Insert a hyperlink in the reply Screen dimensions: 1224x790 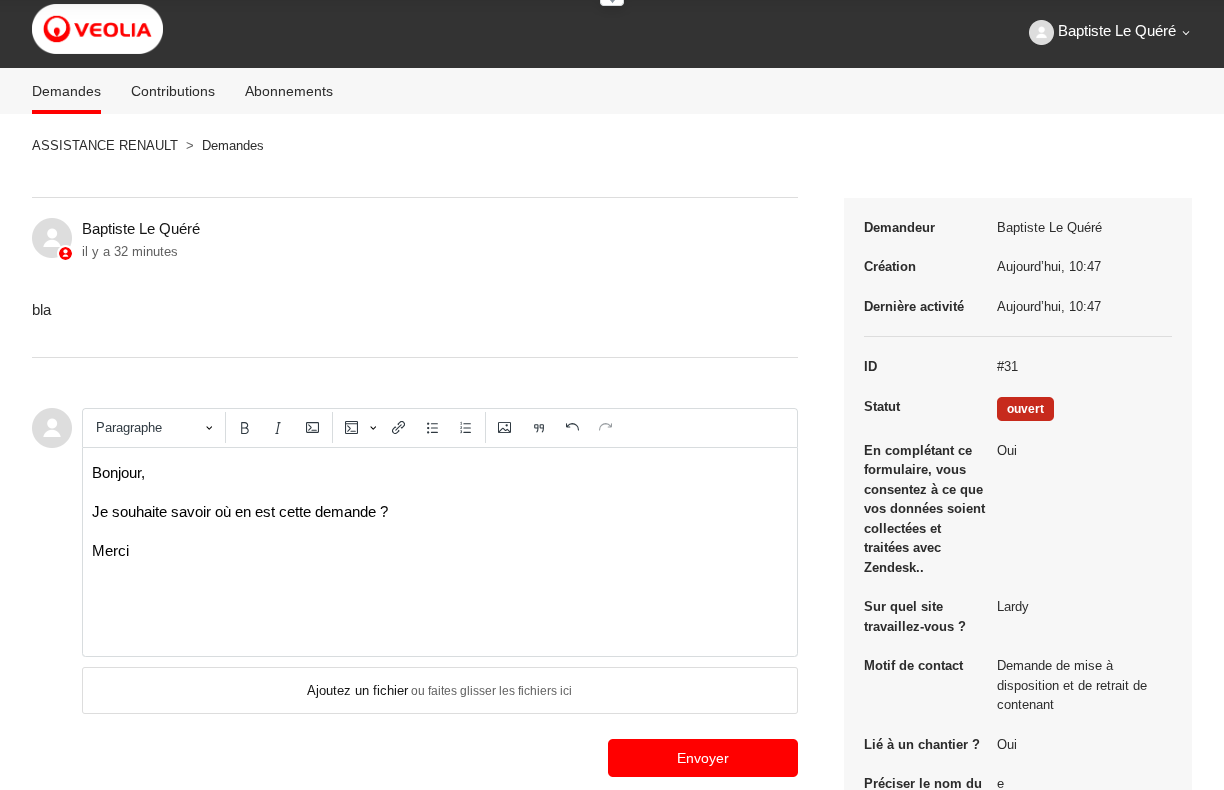(398, 428)
